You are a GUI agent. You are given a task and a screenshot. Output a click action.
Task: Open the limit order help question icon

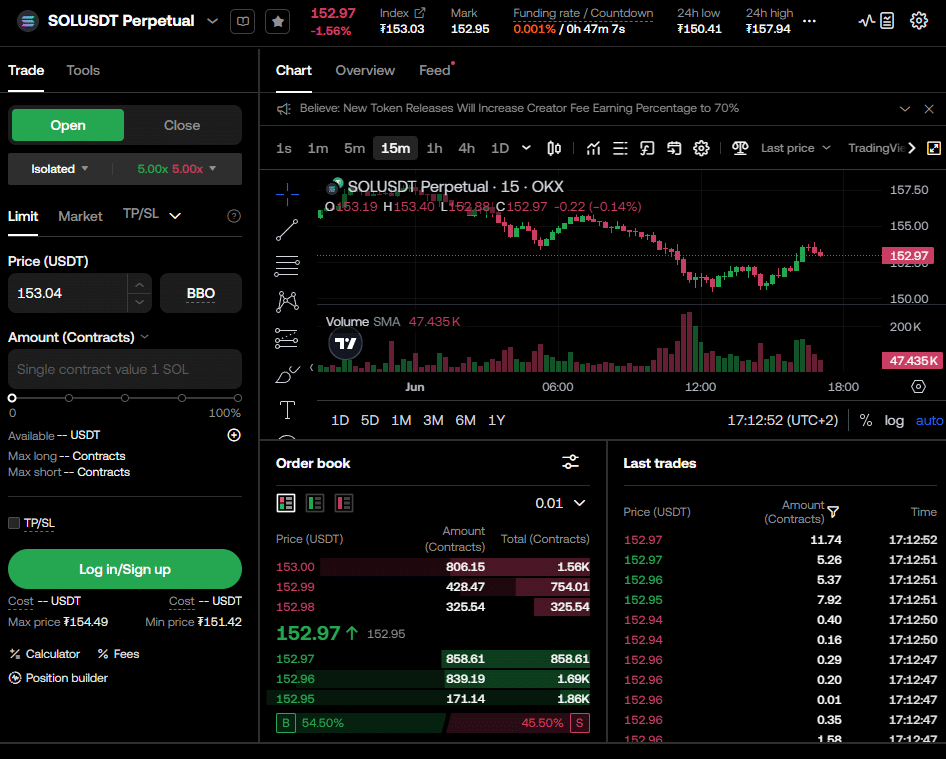point(234,216)
